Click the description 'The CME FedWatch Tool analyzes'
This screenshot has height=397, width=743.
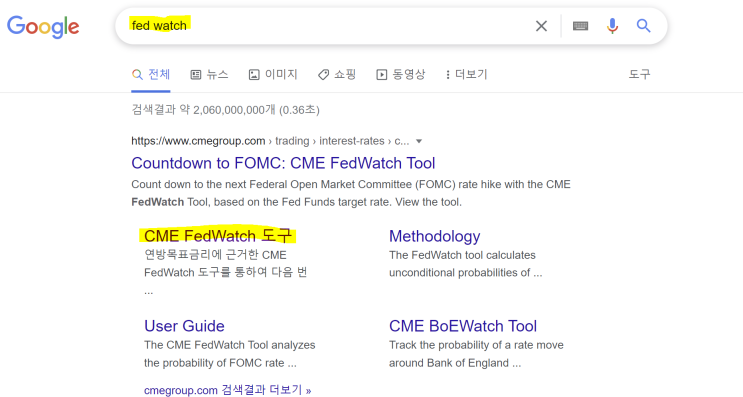pyautogui.click(x=229, y=354)
